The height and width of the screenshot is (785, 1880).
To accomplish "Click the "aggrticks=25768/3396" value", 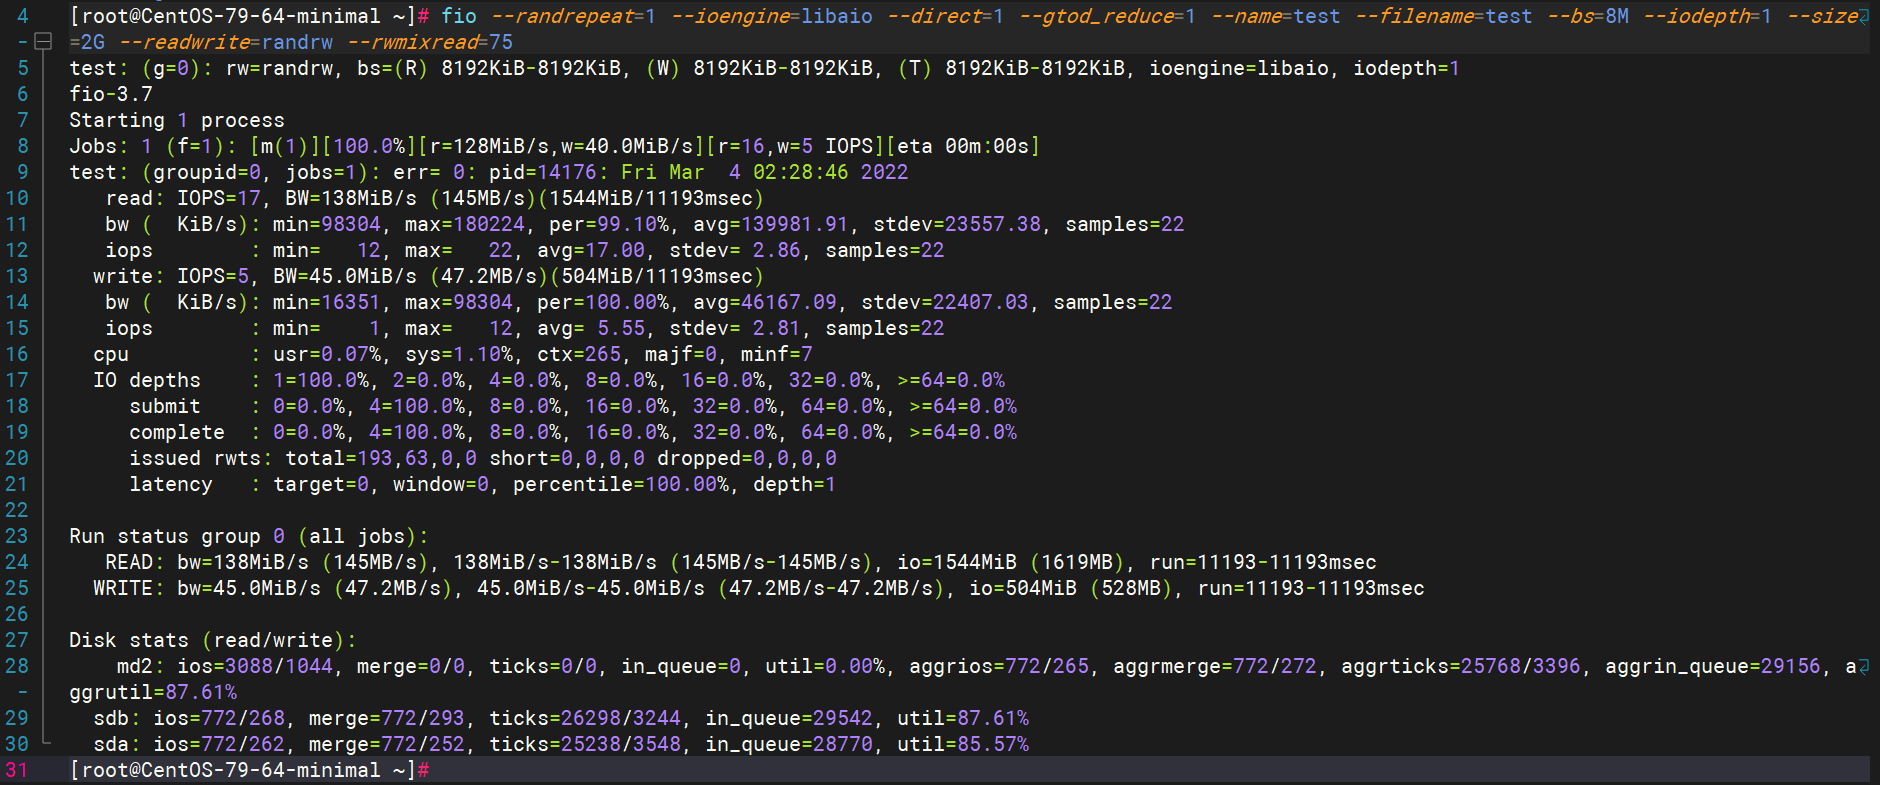I will (x=1461, y=666).
